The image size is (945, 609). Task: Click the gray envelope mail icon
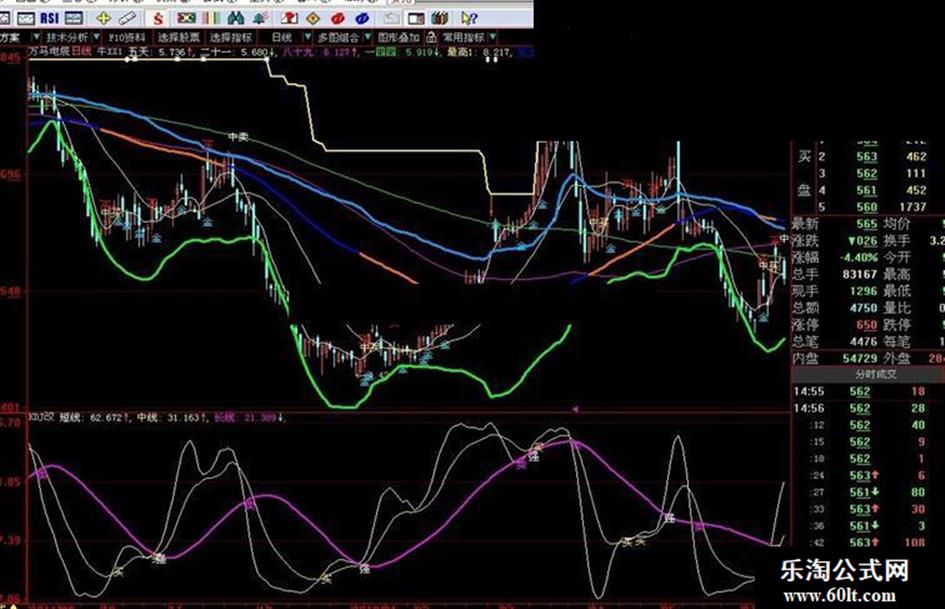[x=392, y=18]
